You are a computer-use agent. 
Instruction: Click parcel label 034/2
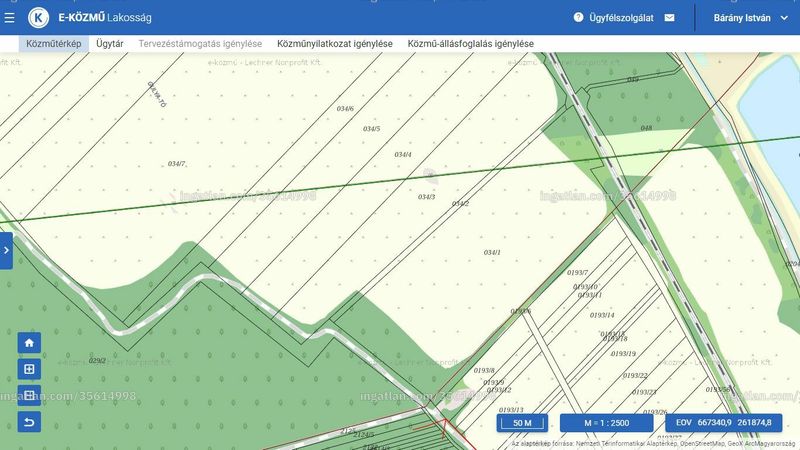pos(460,204)
